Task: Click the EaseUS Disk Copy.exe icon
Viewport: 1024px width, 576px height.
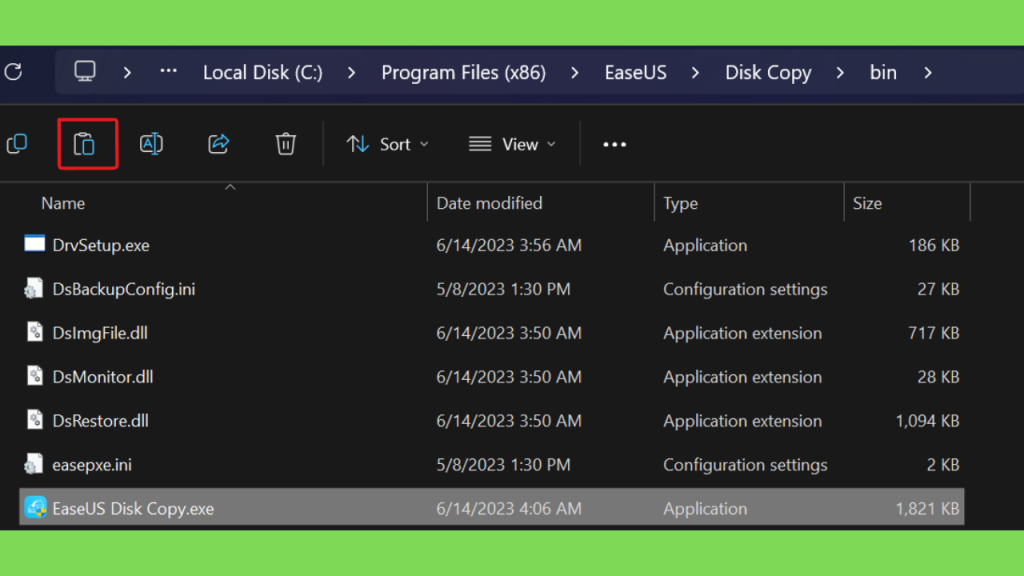Action: coord(35,507)
